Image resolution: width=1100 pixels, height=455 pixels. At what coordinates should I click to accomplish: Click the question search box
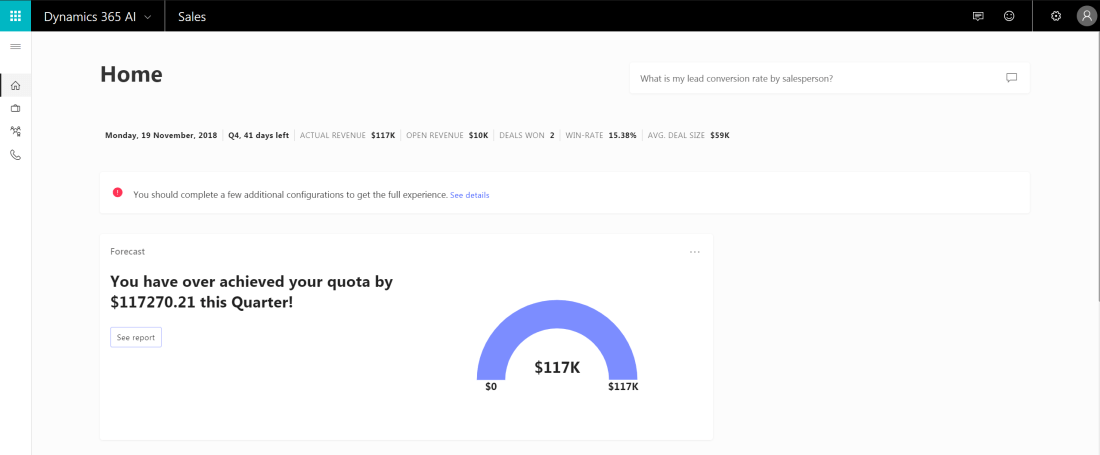click(x=810, y=78)
